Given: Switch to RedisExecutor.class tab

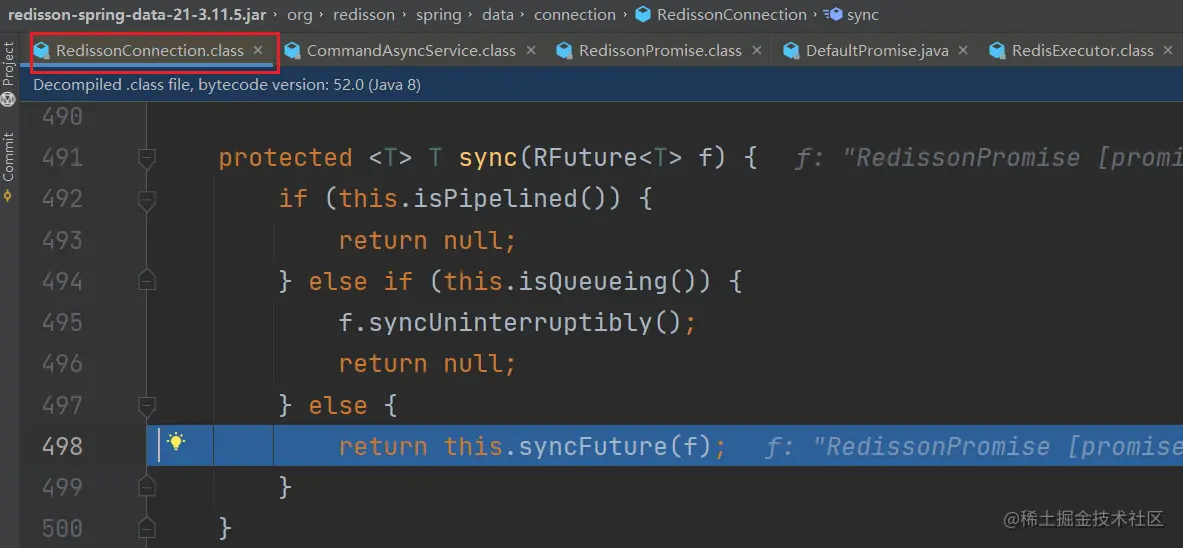Looking at the screenshot, I should (1083, 51).
